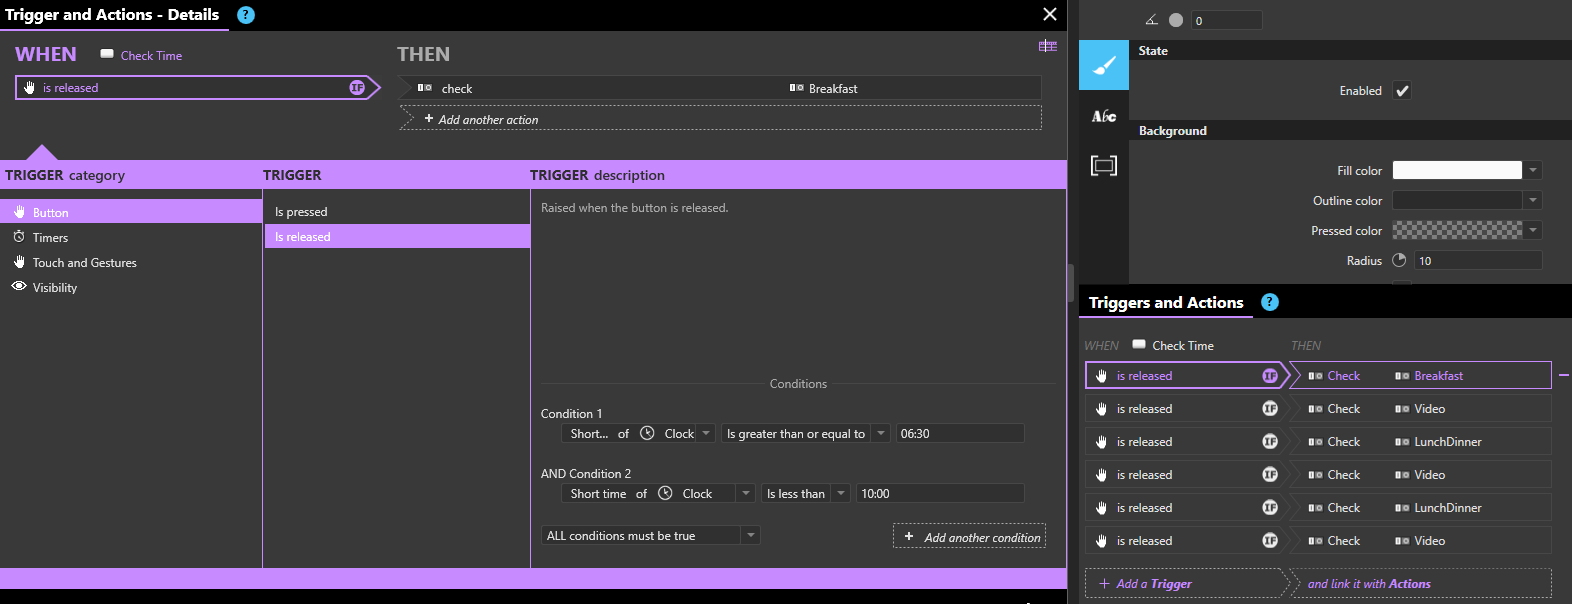1572x604 pixels.
Task: Click IF badge on first Video row
Action: pyautogui.click(x=1270, y=409)
